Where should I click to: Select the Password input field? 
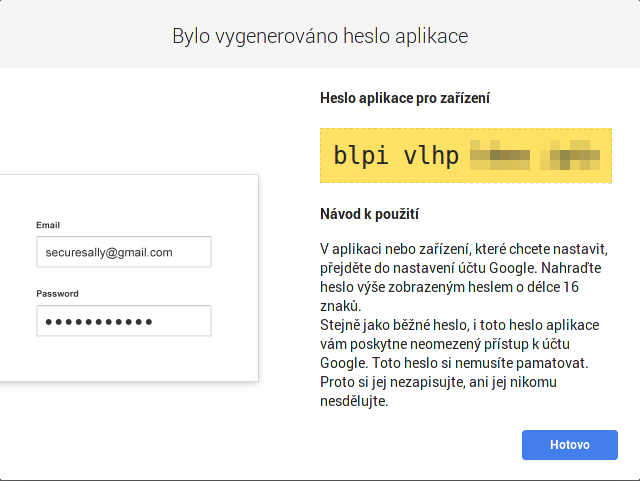124,321
